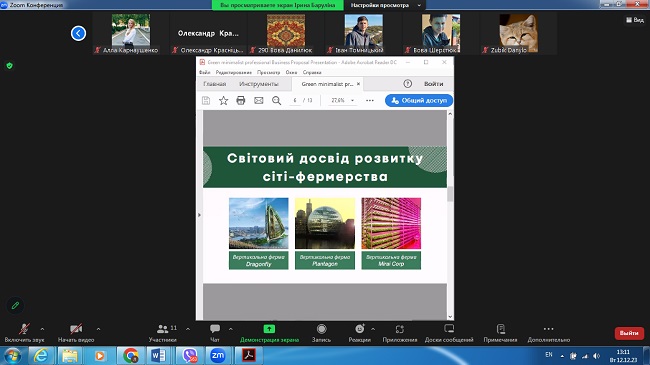
Task: Click the help question mark in Acrobat
Action: pyautogui.click(x=407, y=84)
